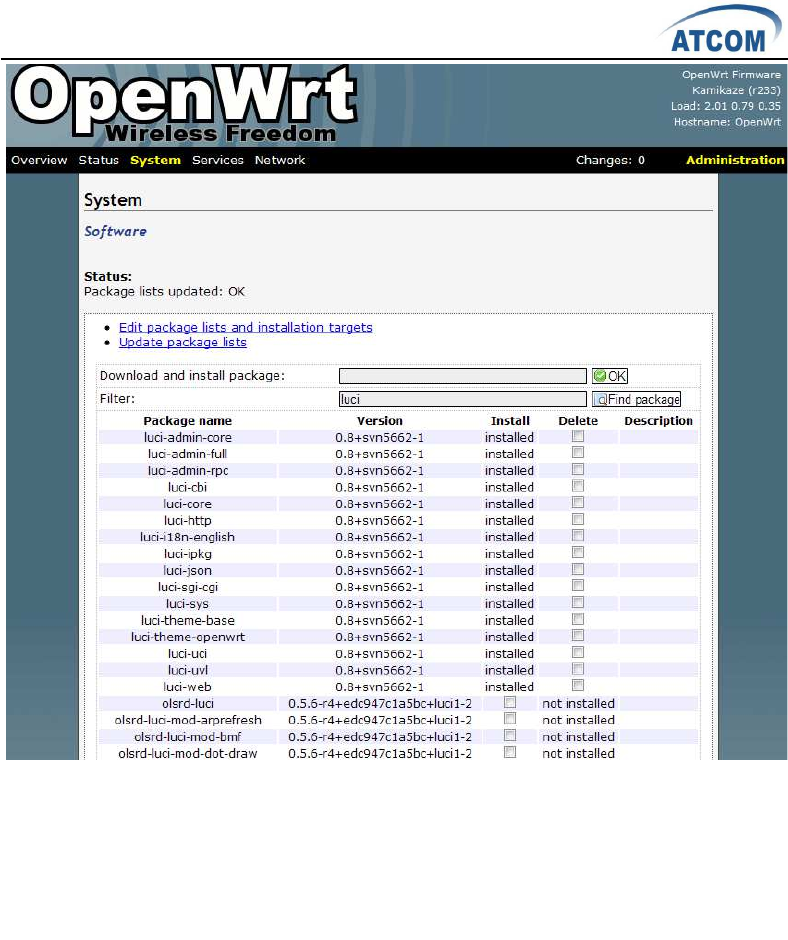Check delete box for luci-admin-core

point(578,436)
